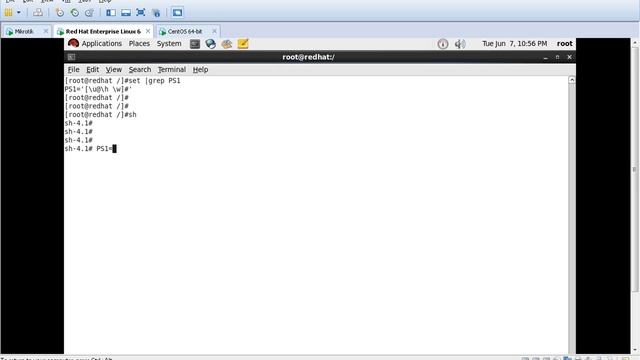Open the terminal Help menu

200,69
